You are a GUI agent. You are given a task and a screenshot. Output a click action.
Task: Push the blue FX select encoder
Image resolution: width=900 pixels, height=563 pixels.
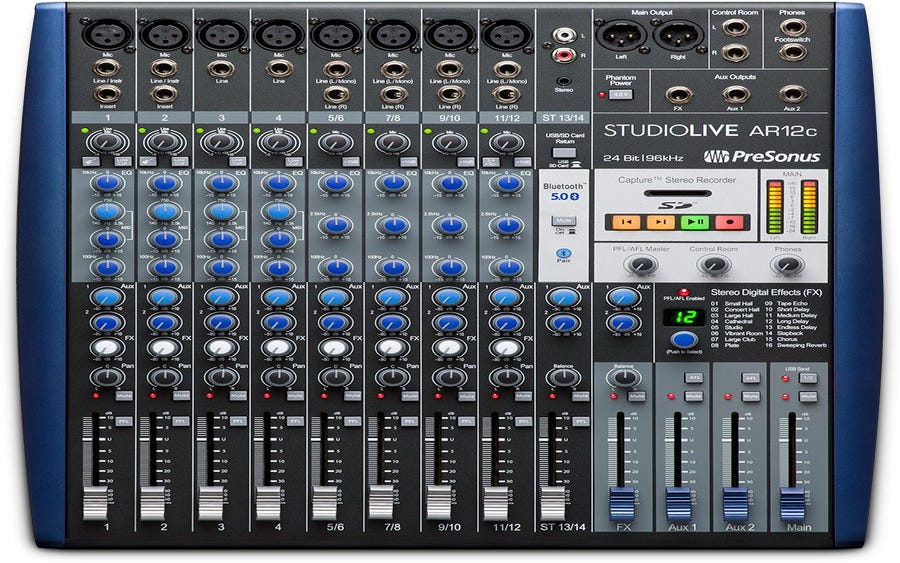pyautogui.click(x=684, y=339)
